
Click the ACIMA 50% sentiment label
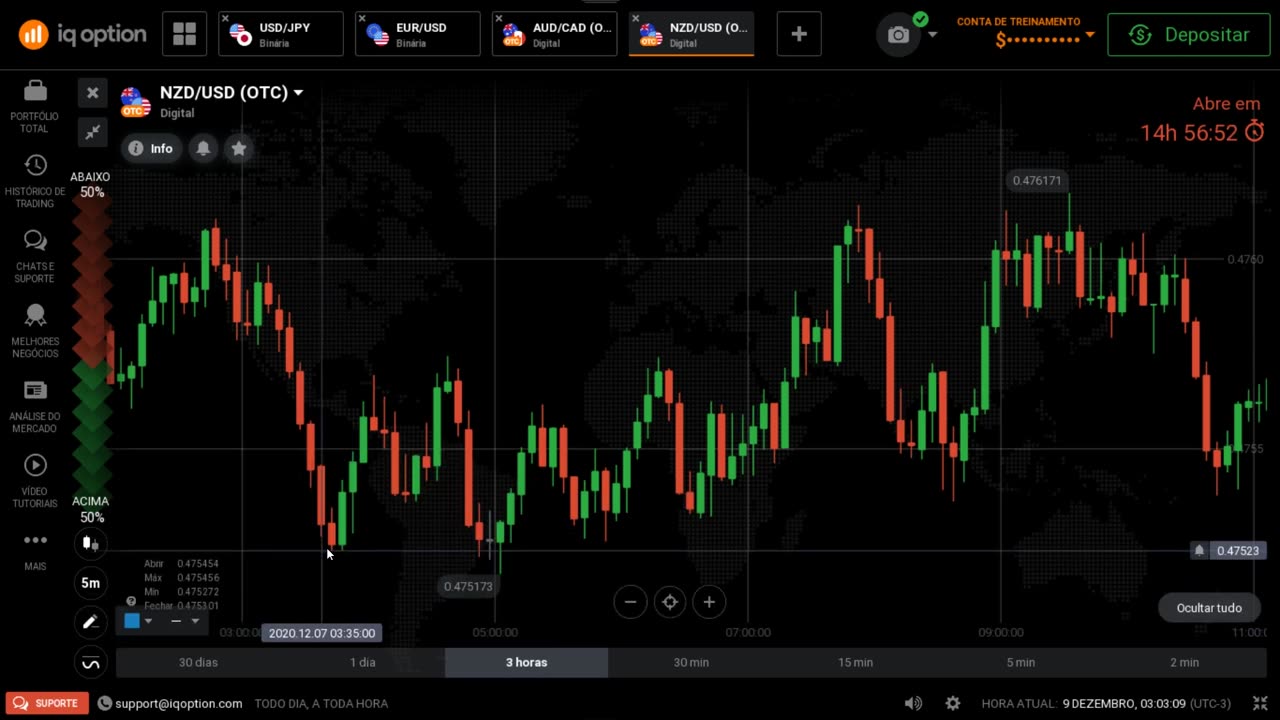(91, 509)
